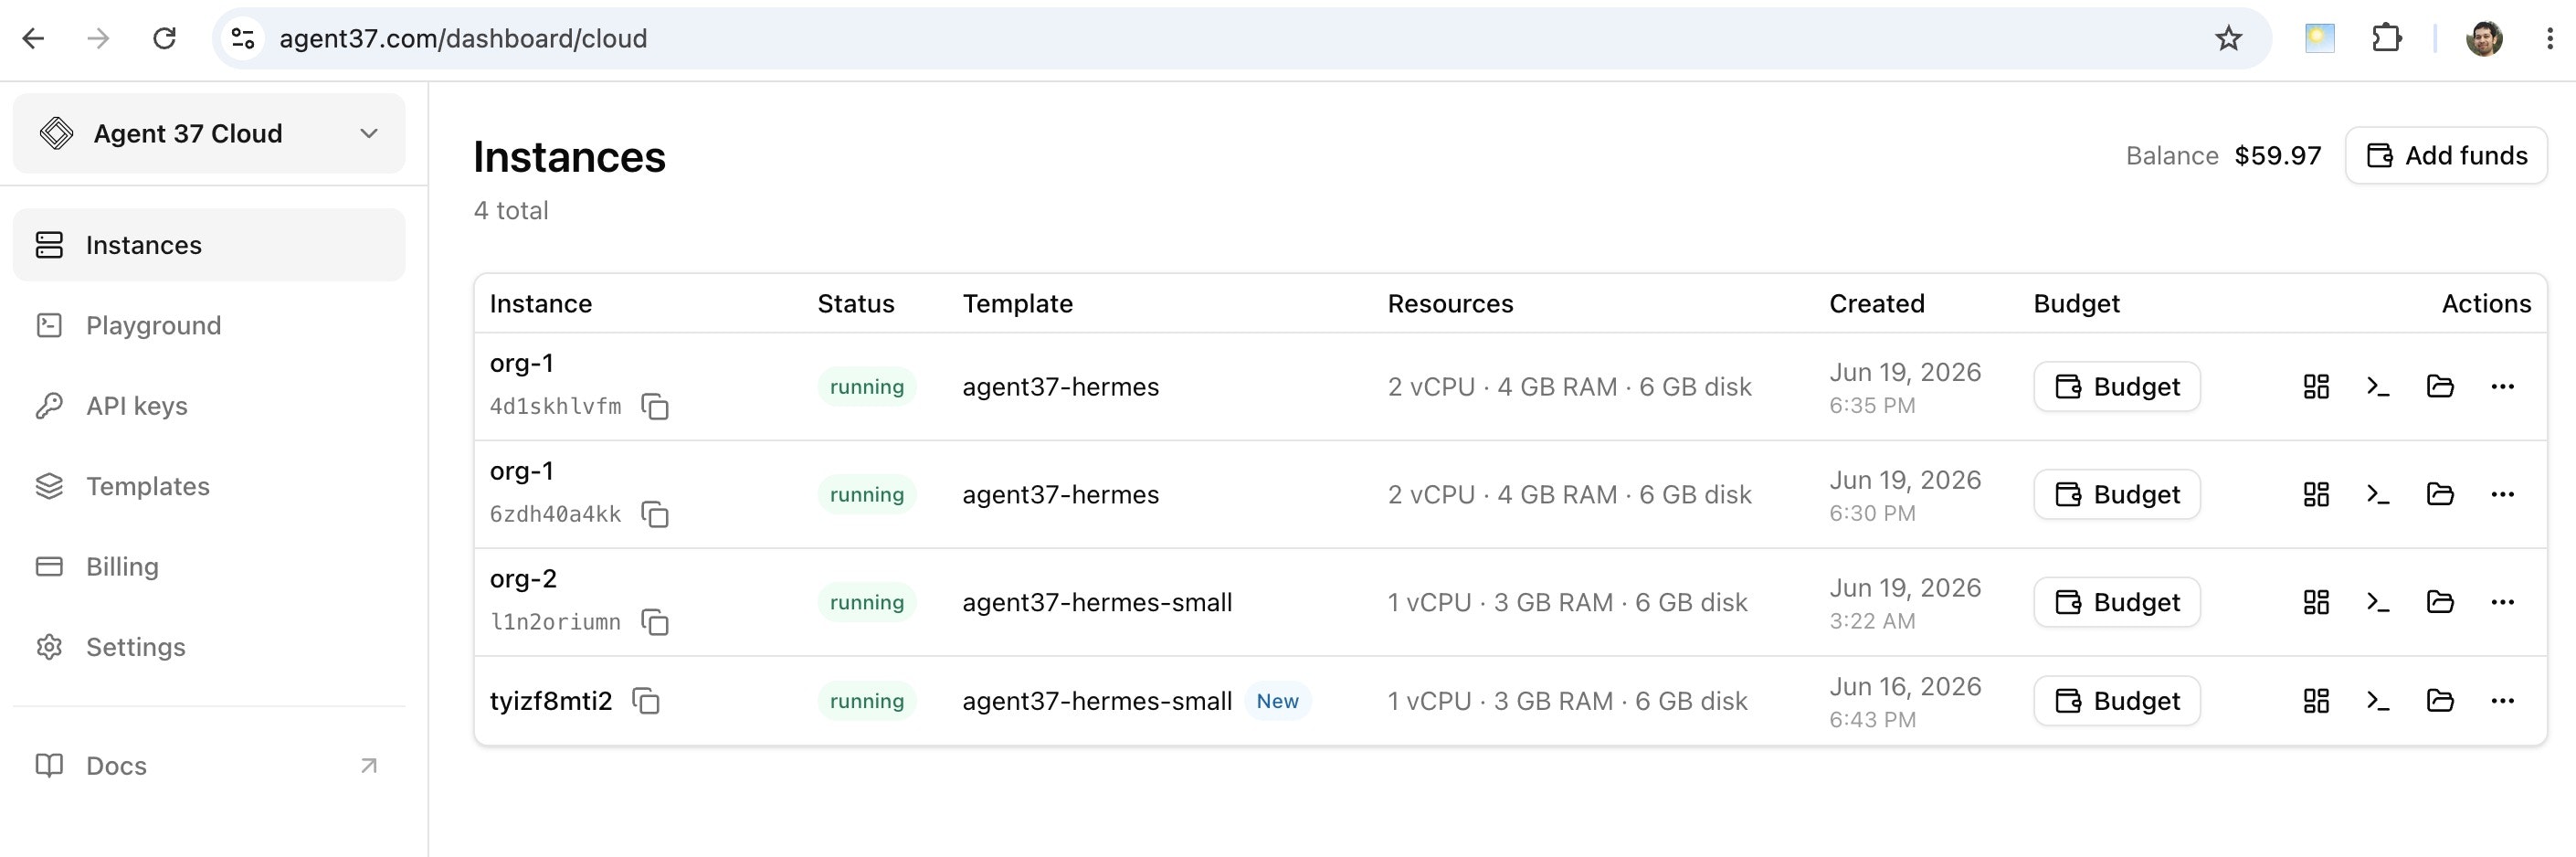Go to API keys page
Image resolution: width=2576 pixels, height=857 pixels.
[209, 406]
